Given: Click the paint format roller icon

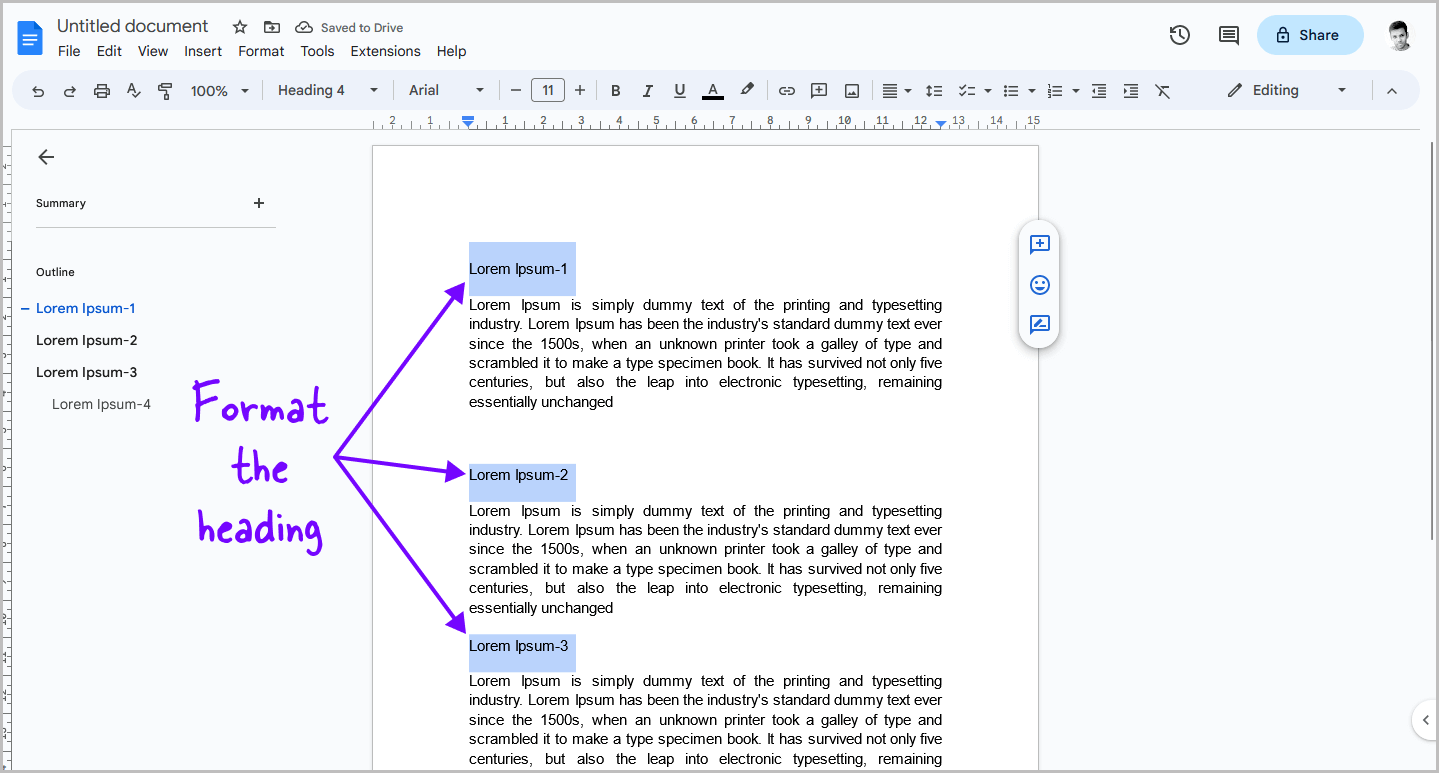Looking at the screenshot, I should pos(166,91).
